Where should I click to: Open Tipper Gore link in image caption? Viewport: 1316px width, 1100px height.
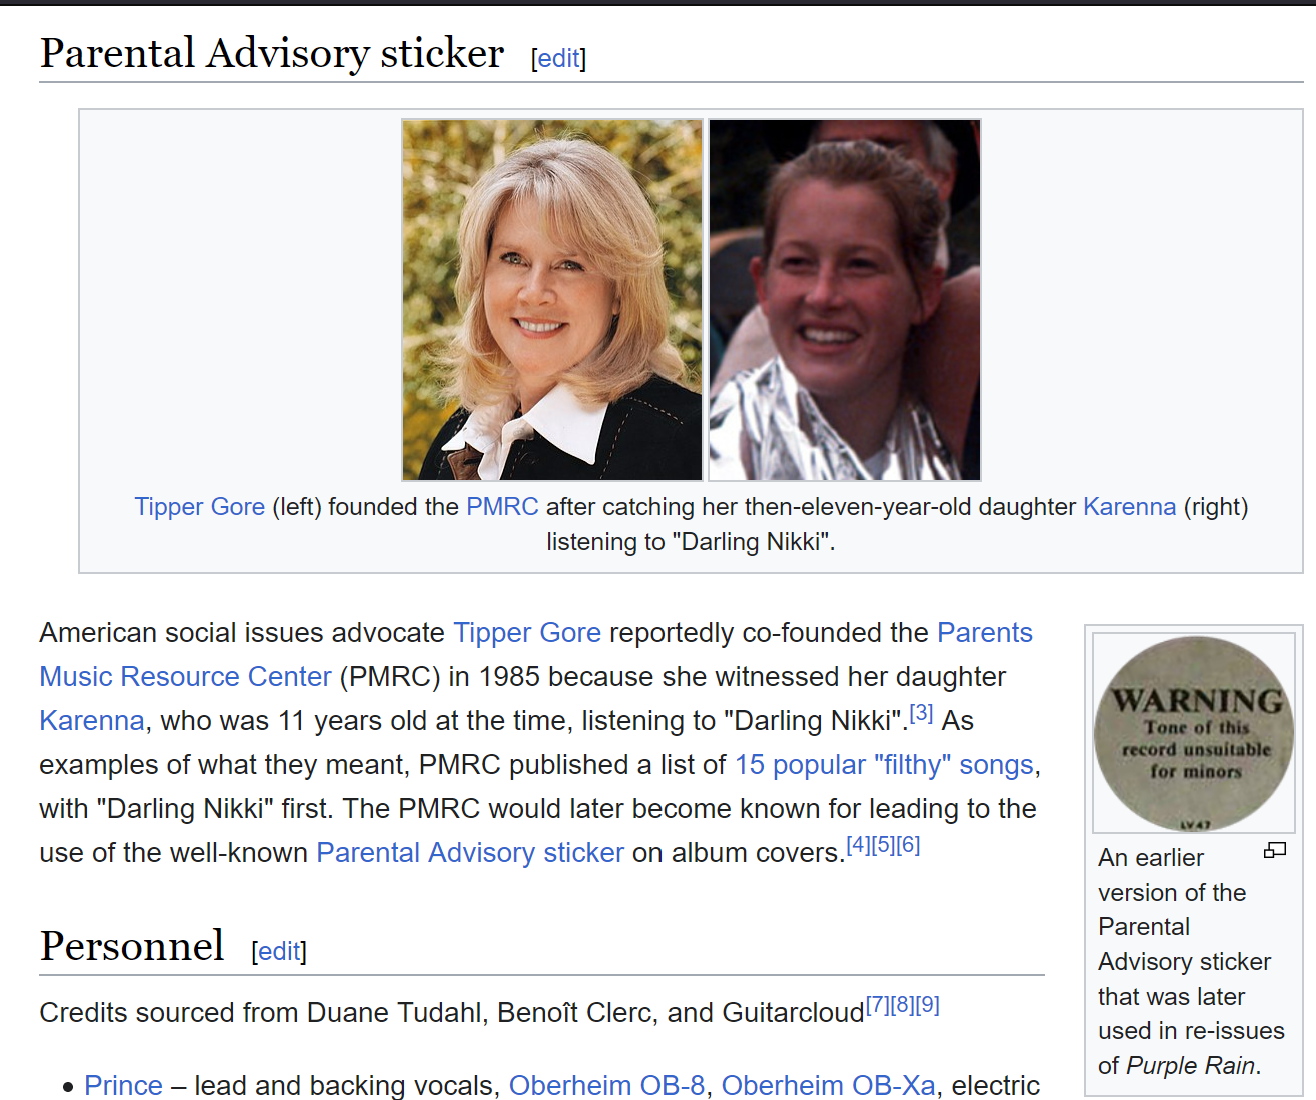(x=200, y=507)
